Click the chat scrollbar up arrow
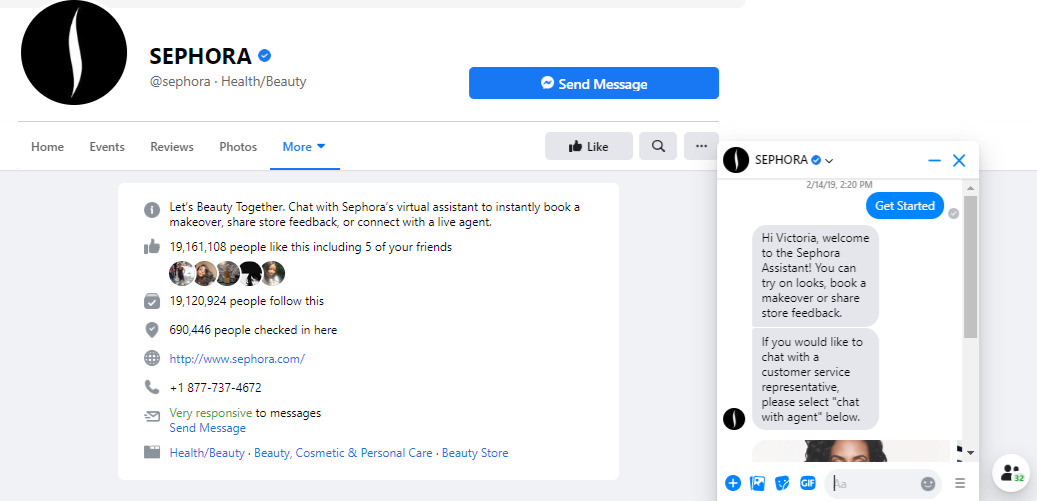The height and width of the screenshot is (501, 1037). [x=970, y=188]
